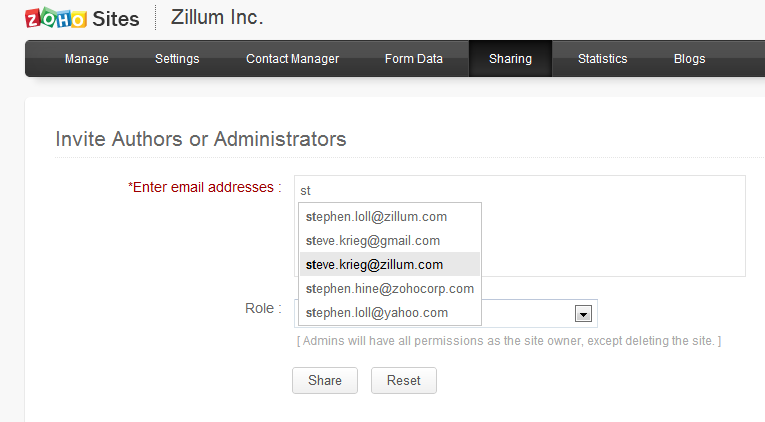
Task: Switch to the Contact Manager tab
Action: tap(292, 59)
